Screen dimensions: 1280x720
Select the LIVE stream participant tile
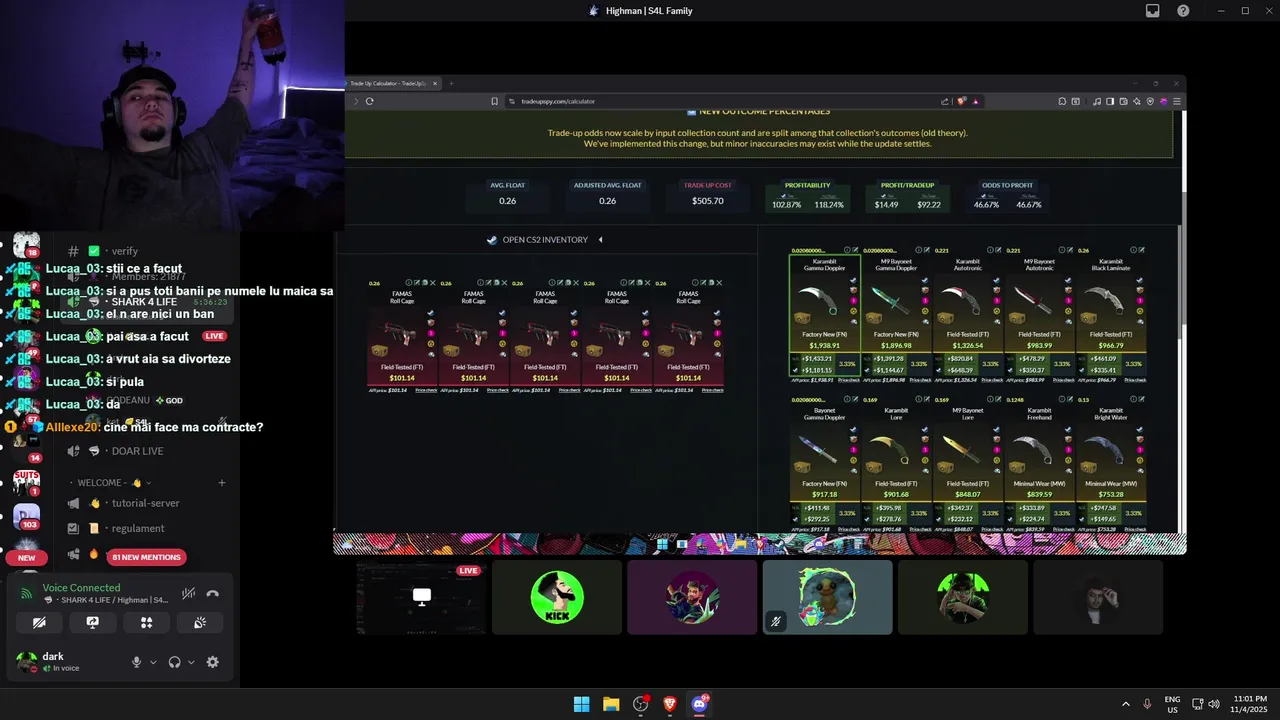point(422,597)
